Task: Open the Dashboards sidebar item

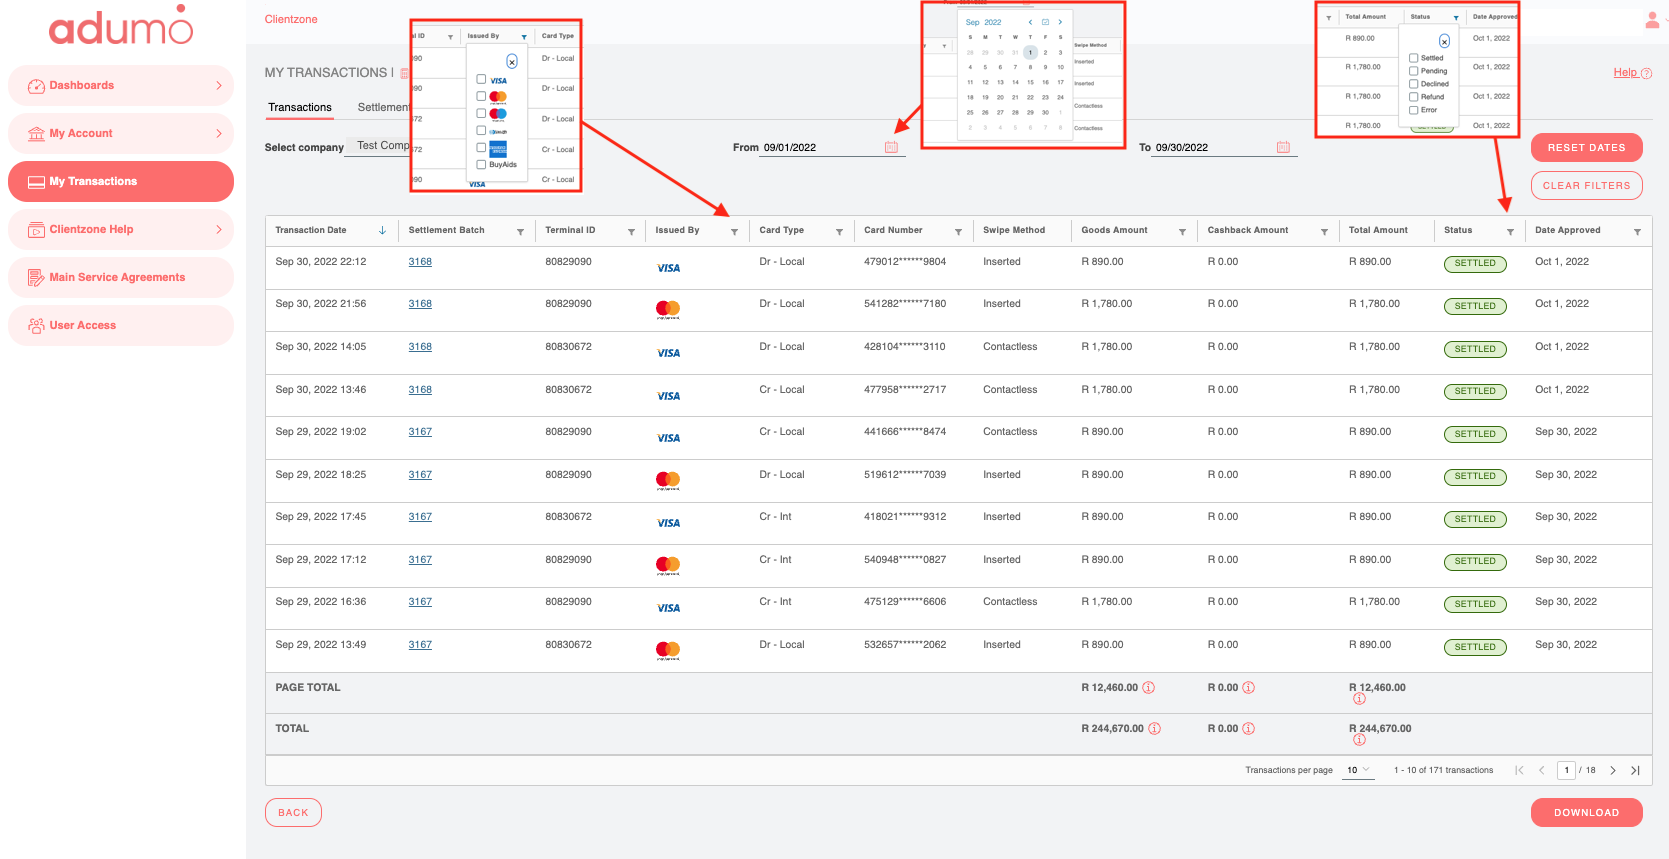Action: [x=121, y=86]
